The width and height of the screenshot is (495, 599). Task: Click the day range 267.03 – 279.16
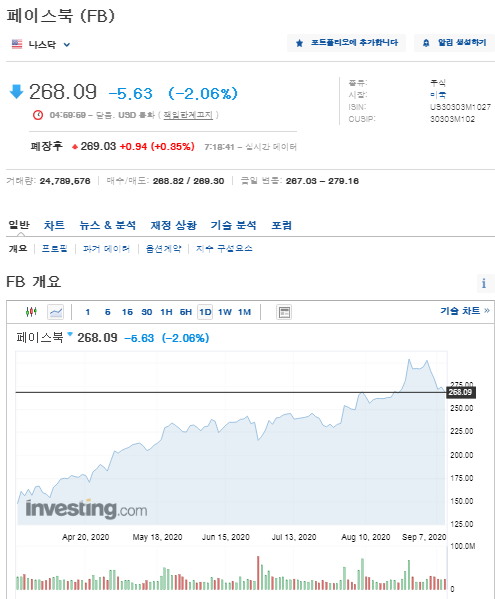coord(322,181)
